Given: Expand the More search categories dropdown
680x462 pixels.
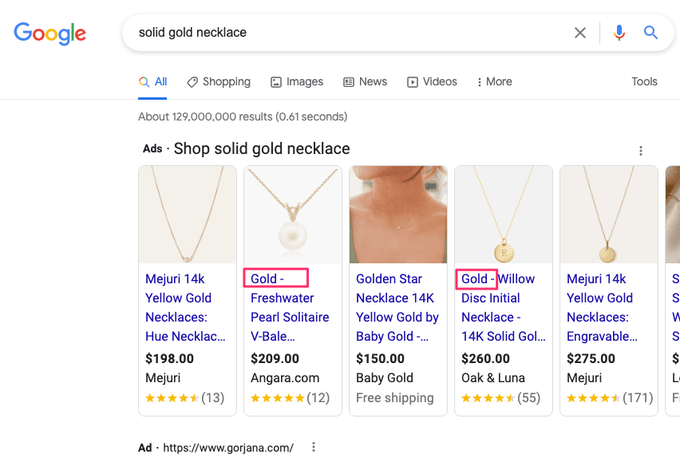Looking at the screenshot, I should click(495, 82).
